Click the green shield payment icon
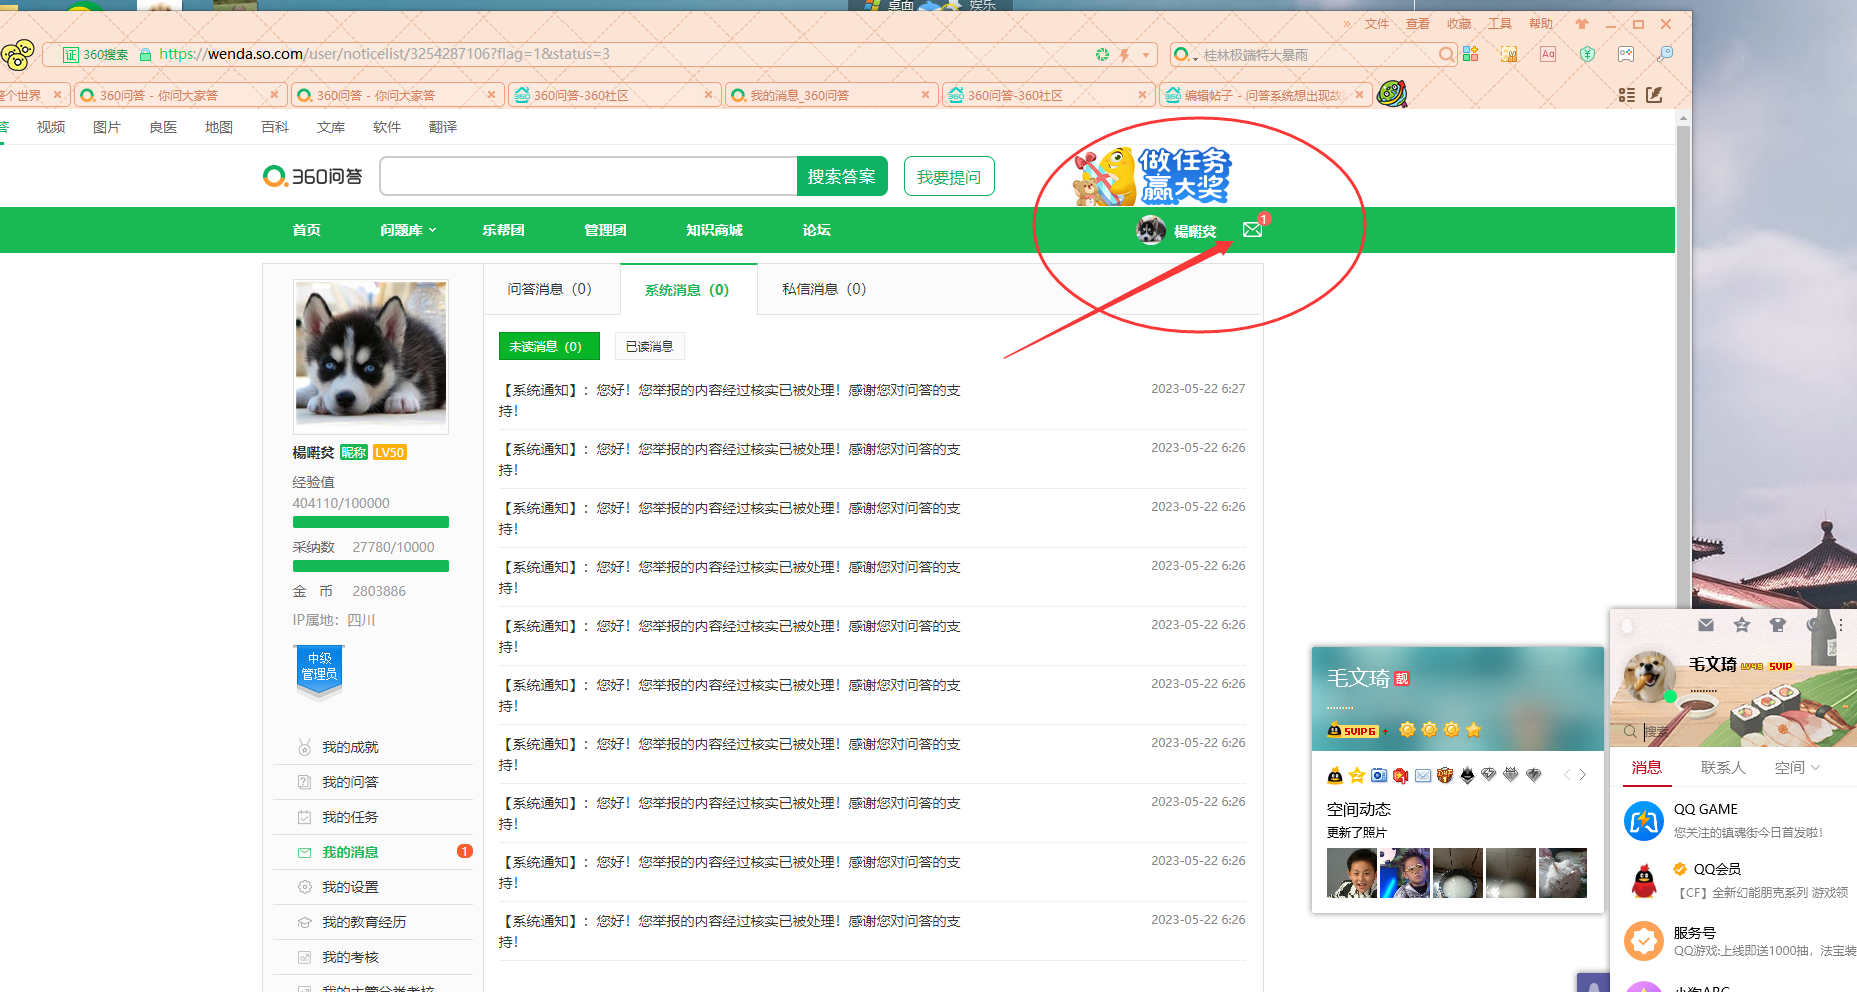The width and height of the screenshot is (1857, 992). pos(1587,54)
